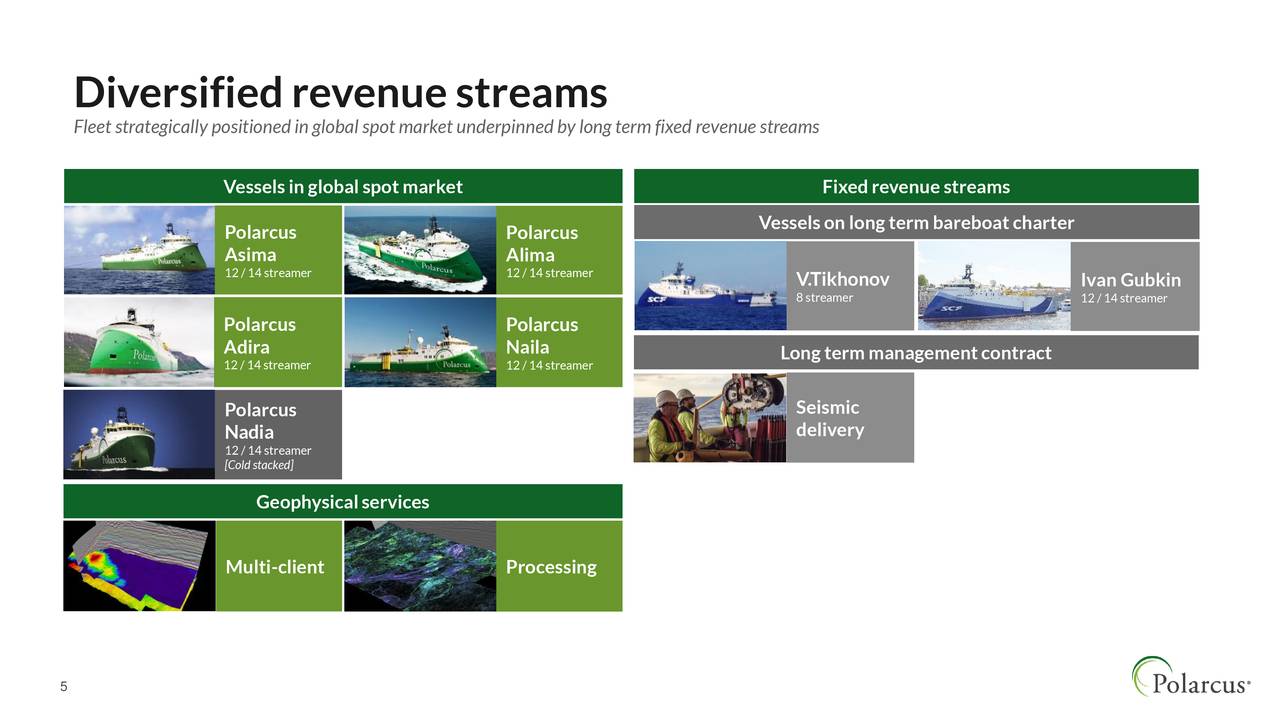The width and height of the screenshot is (1280, 720).
Task: Click the 'Polarcus Alima' label
Action: click(x=542, y=243)
